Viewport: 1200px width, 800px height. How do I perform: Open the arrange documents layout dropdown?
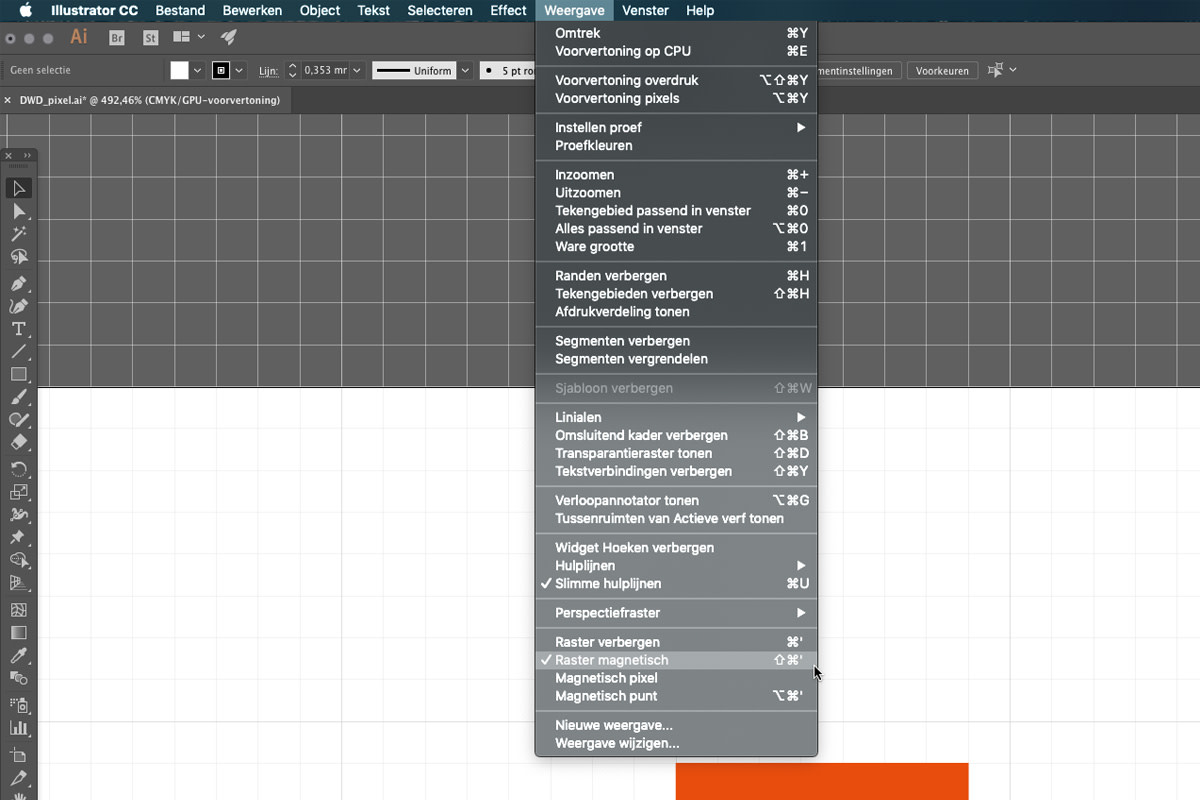click(x=189, y=37)
